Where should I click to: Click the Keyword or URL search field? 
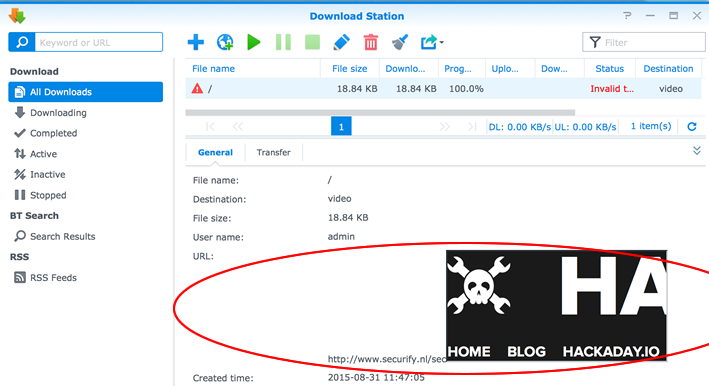99,42
